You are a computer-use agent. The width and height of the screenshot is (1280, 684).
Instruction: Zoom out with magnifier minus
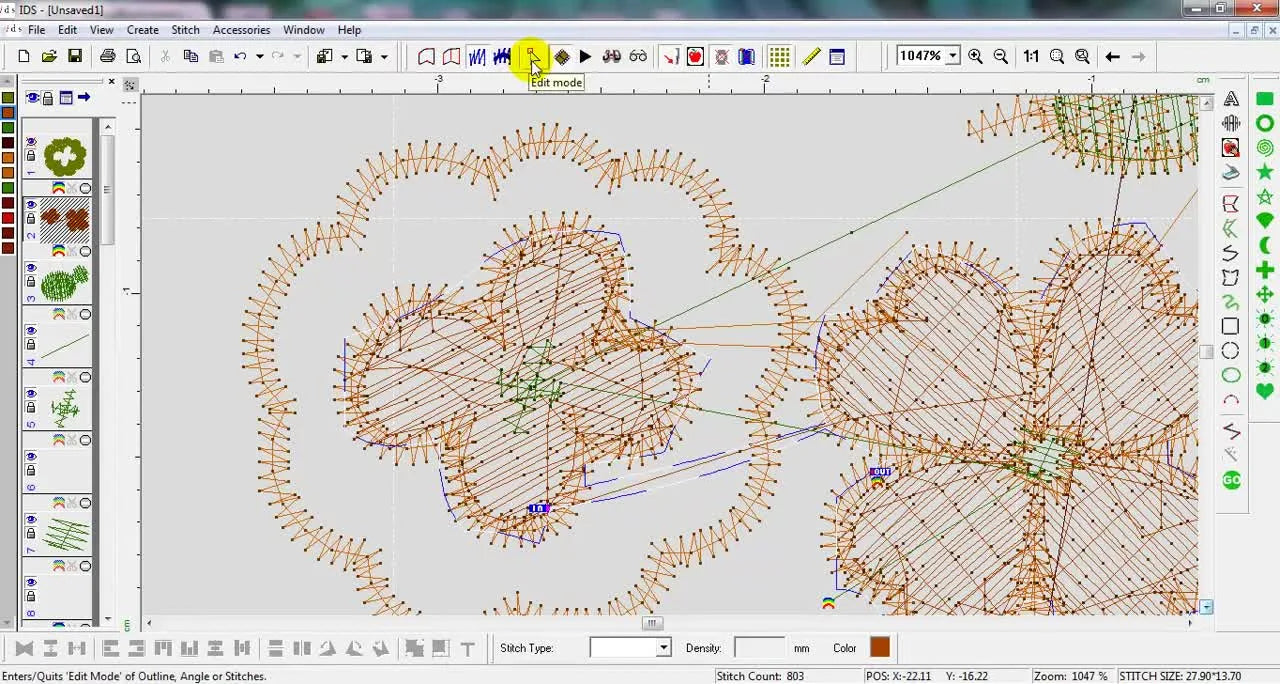click(1001, 57)
